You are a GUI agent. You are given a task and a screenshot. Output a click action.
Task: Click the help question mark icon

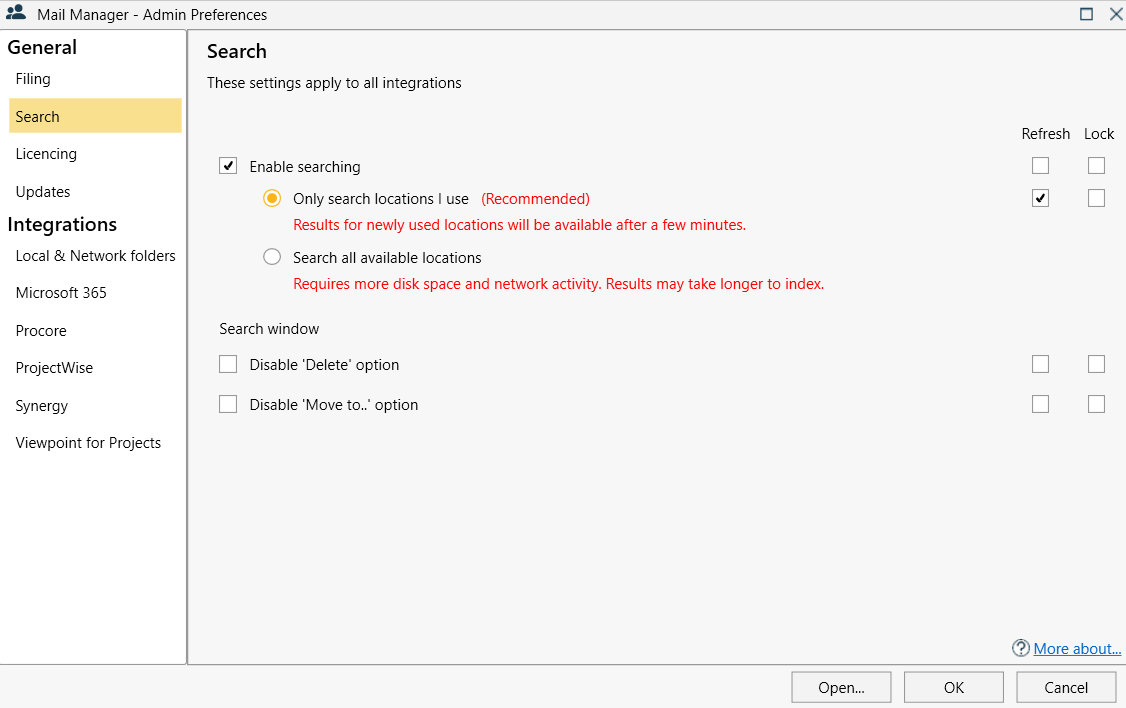point(1021,648)
